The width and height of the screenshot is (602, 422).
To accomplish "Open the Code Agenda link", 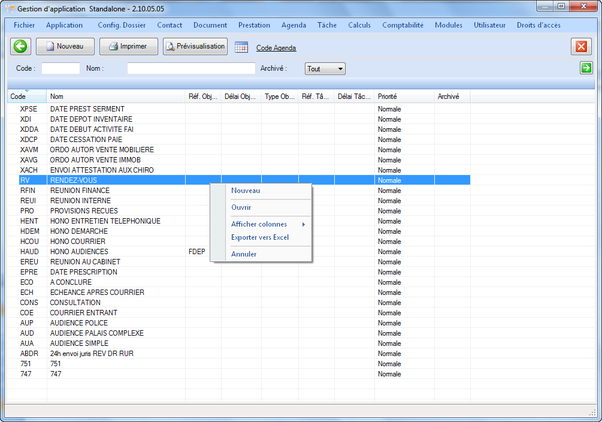I will pos(277,47).
